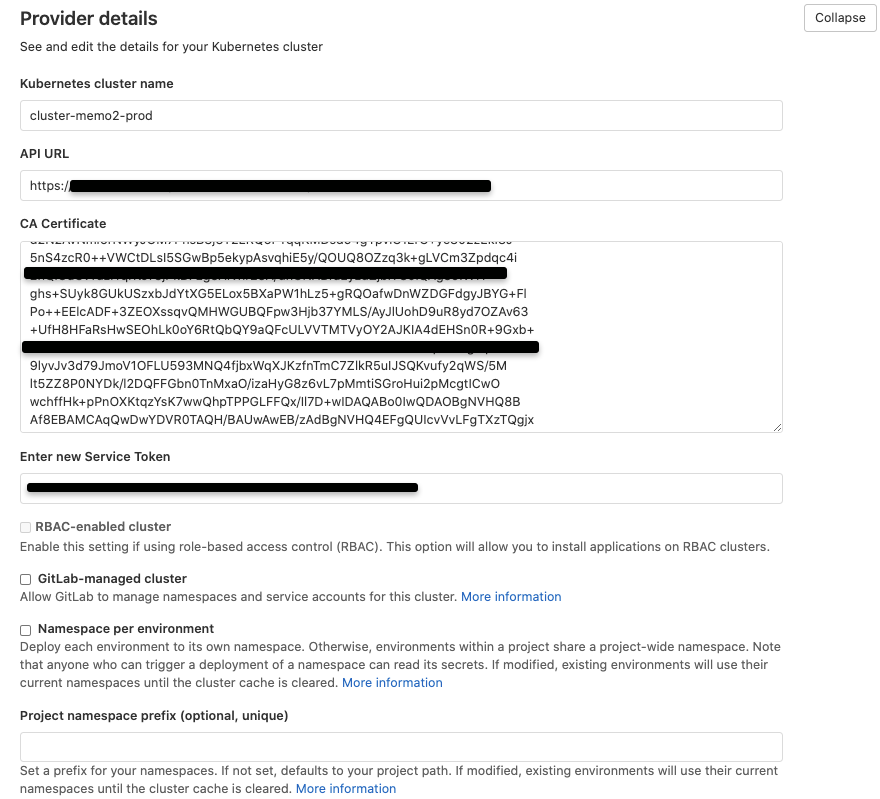Image resolution: width=880 pixels, height=799 pixels.
Task: Check the Namespace per environment checkbox
Action: click(x=25, y=630)
